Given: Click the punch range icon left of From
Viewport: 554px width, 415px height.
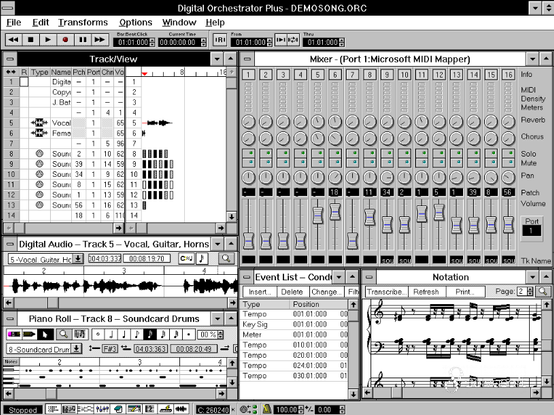Looking at the screenshot, I should click(220, 40).
